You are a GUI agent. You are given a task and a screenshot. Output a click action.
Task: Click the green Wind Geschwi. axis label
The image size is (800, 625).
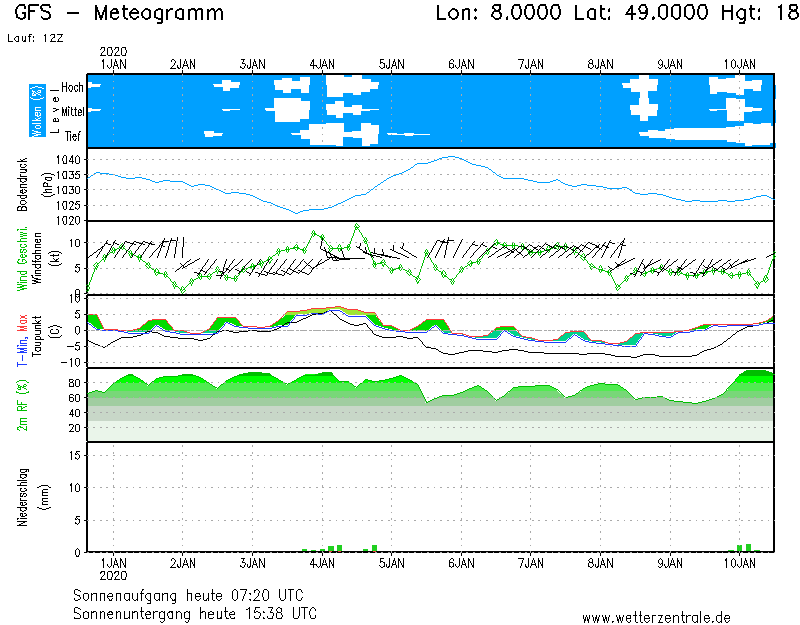point(22,257)
